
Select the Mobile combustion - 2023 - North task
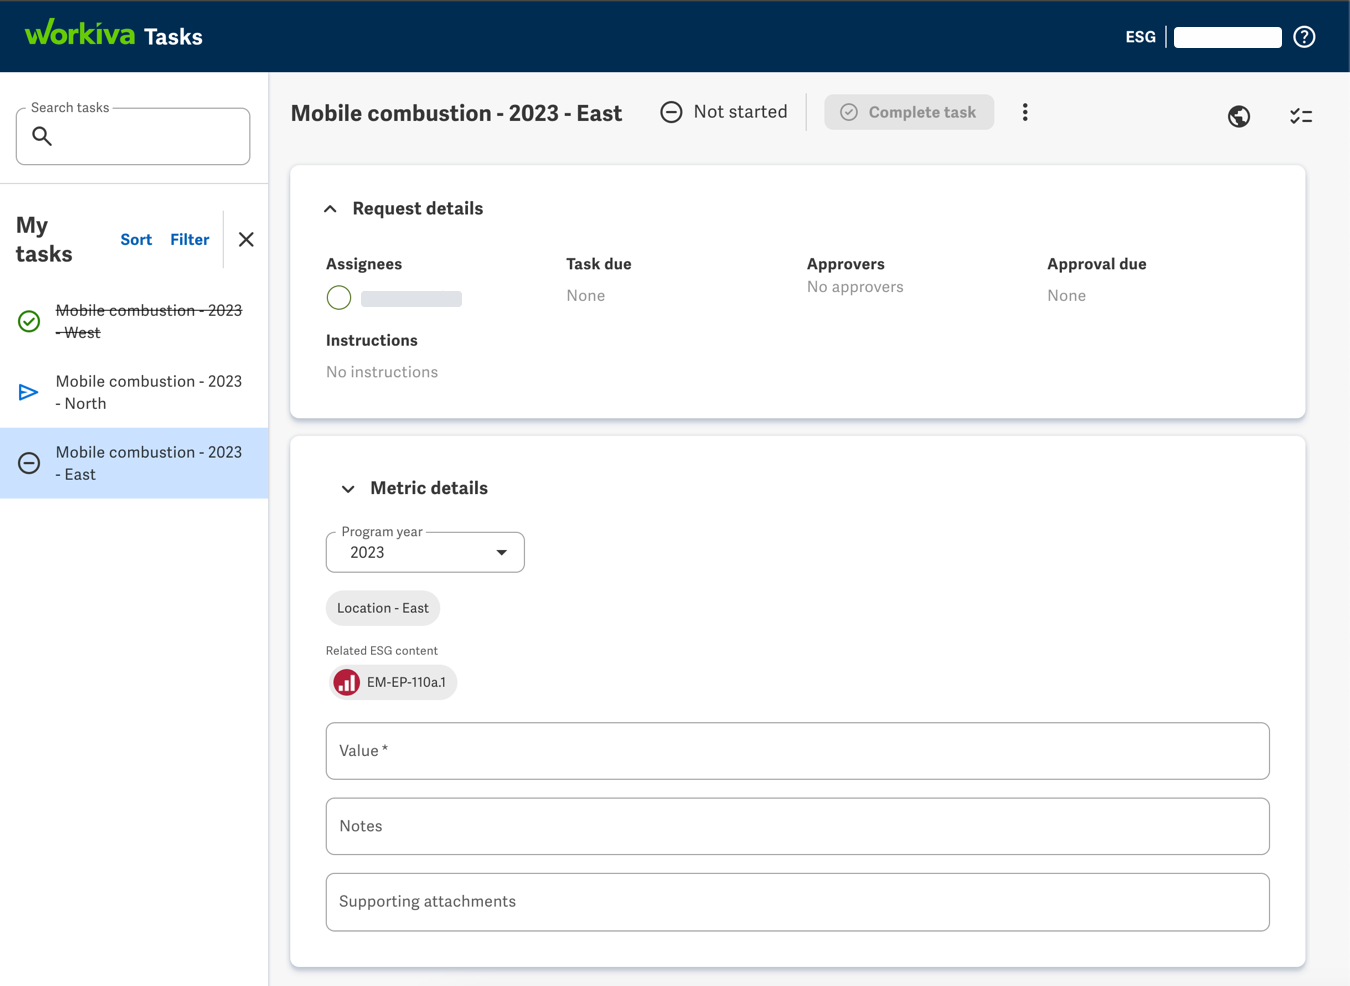148,392
